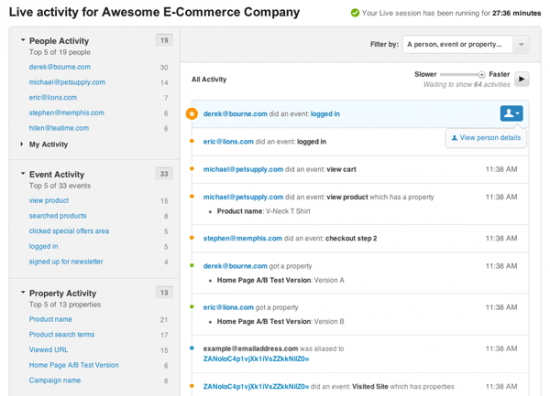
Task: Click michael@petsupply.com in the view cart row
Action: coord(243,169)
